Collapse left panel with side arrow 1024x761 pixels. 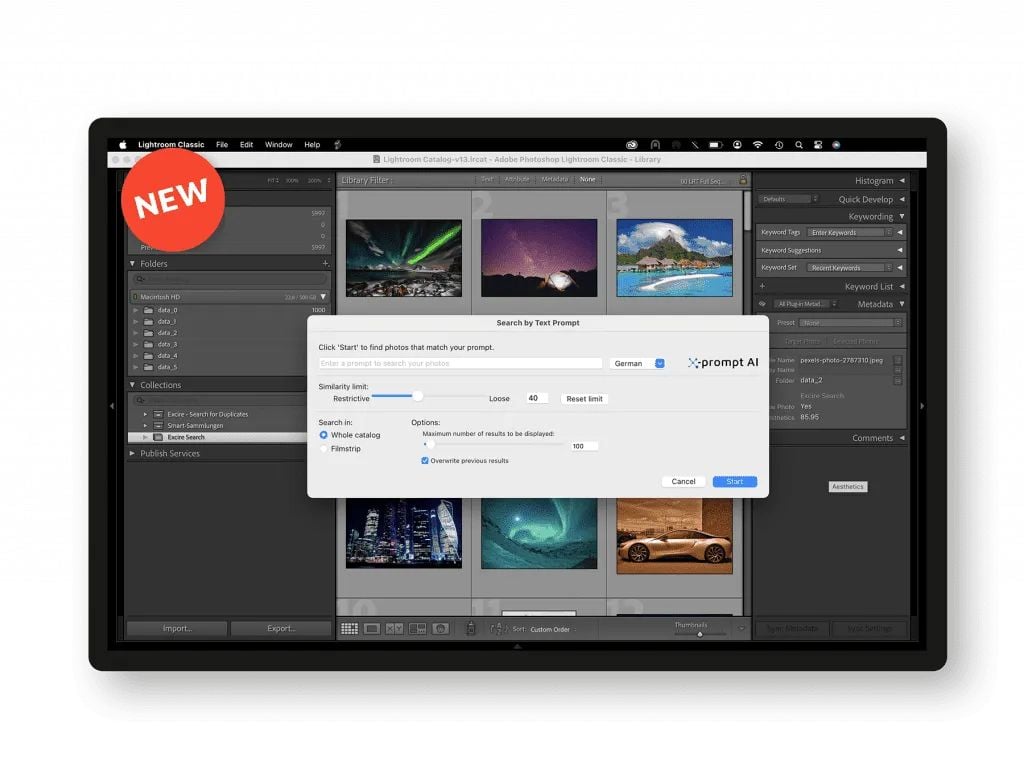(x=112, y=406)
